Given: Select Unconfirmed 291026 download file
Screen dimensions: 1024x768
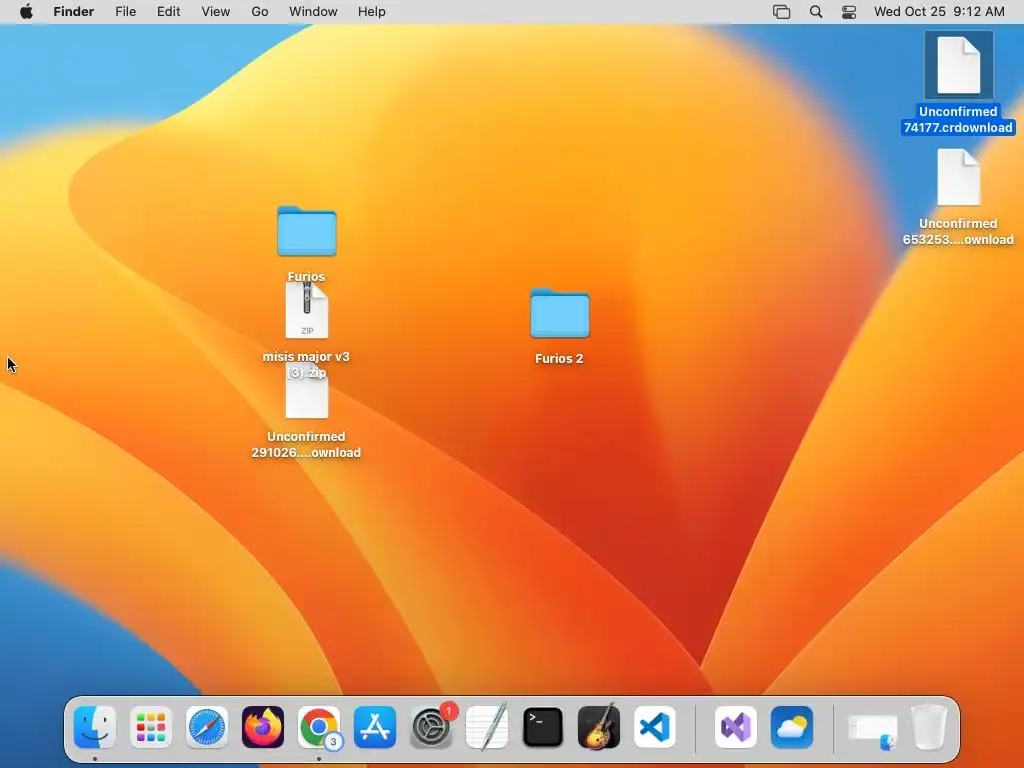Looking at the screenshot, I should coord(307,392).
